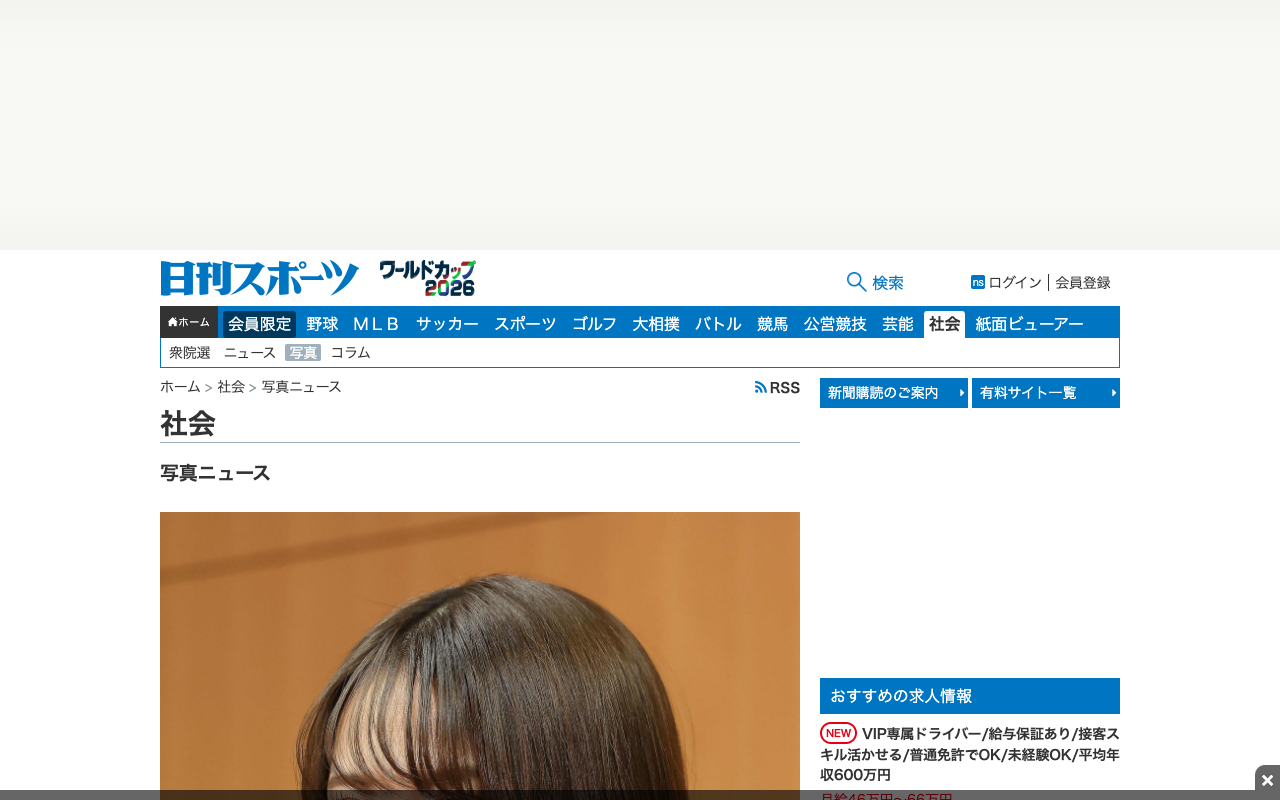Click the Nikkan Sports logo
1280x800 pixels.
point(259,278)
